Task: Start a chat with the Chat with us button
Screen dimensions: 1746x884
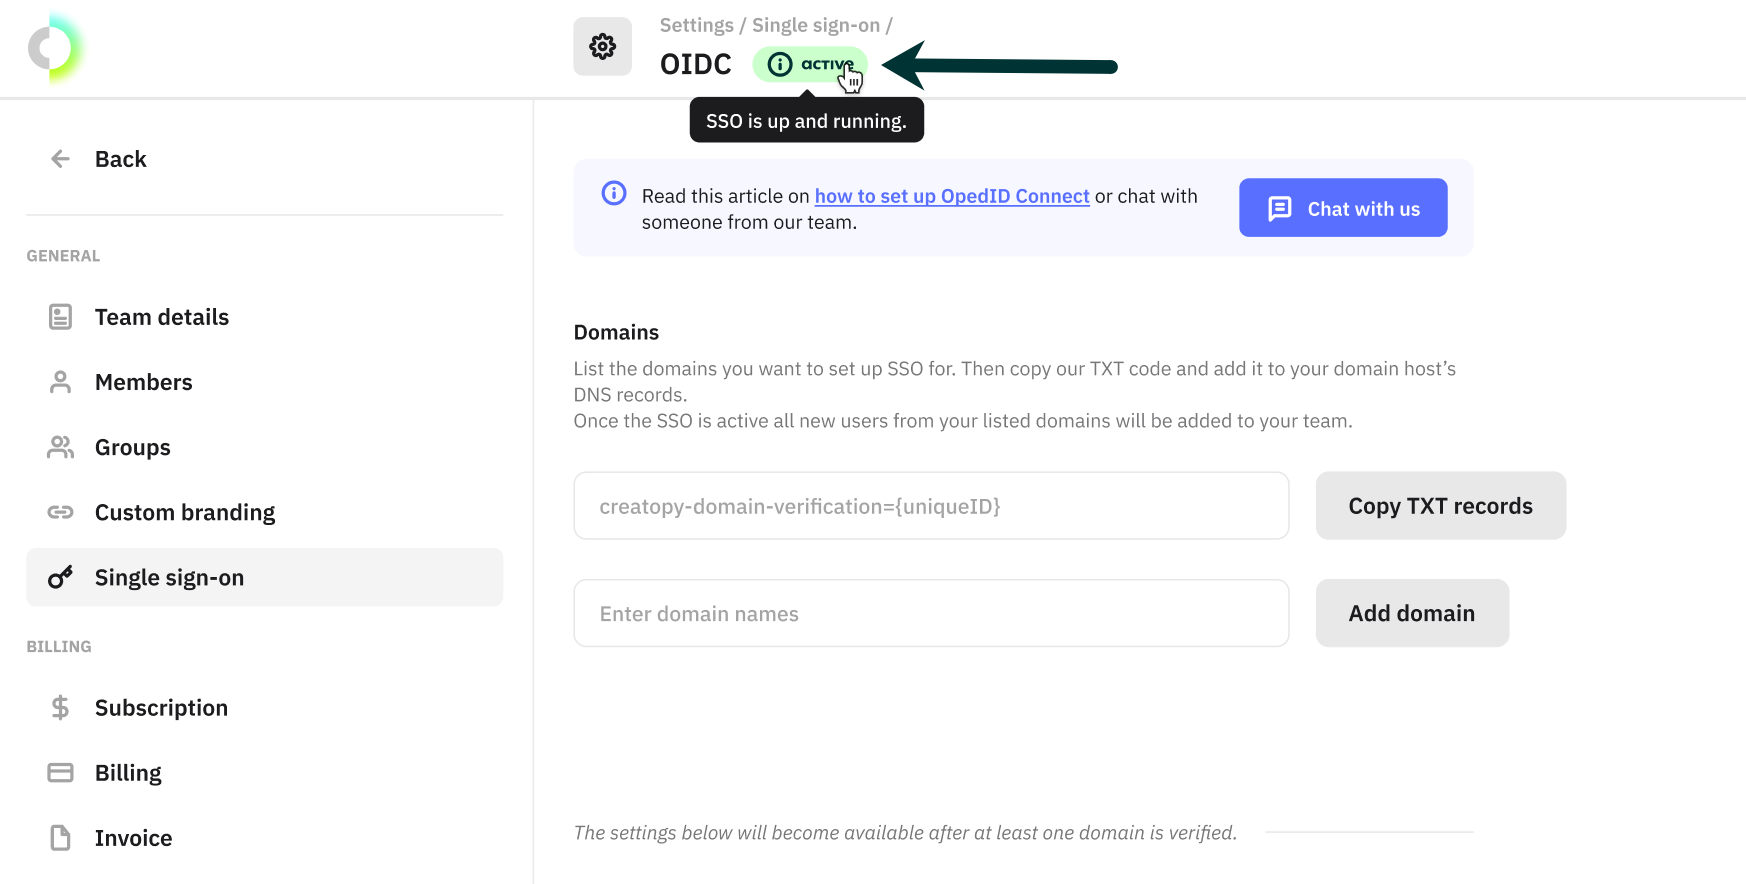Action: tap(1343, 208)
